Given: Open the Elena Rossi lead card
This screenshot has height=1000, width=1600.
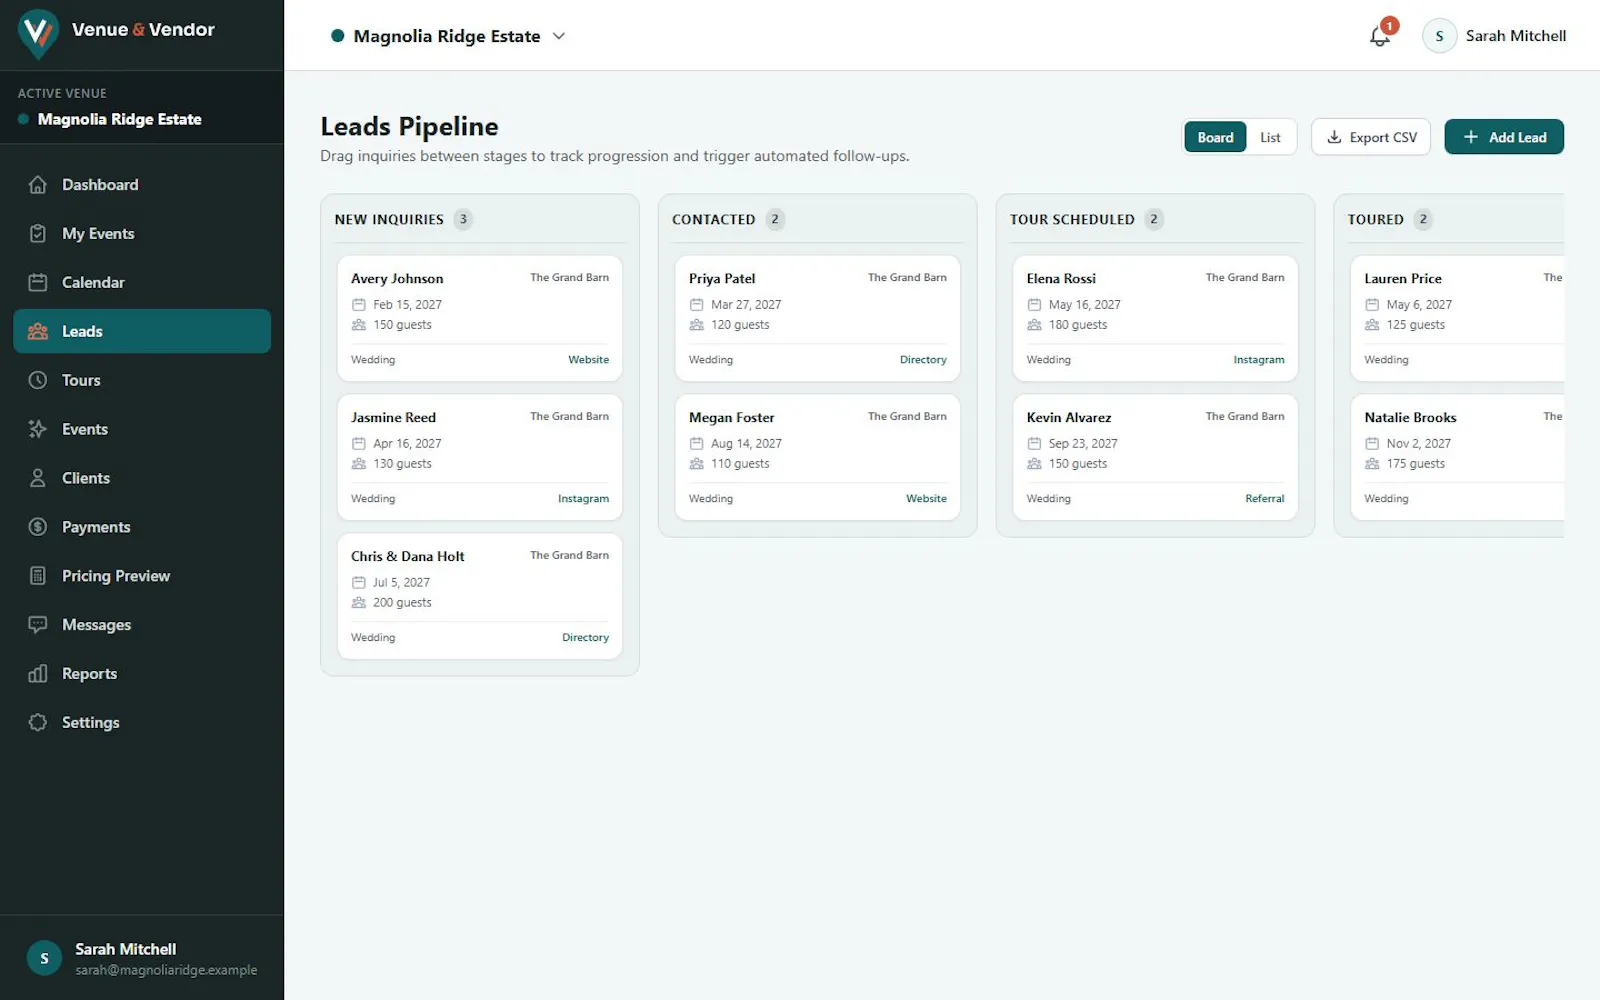Looking at the screenshot, I should (x=1155, y=319).
